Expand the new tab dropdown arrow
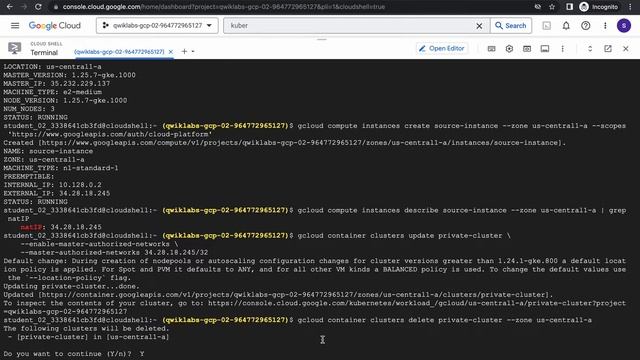The height and width of the screenshot is (360, 640). [193, 52]
